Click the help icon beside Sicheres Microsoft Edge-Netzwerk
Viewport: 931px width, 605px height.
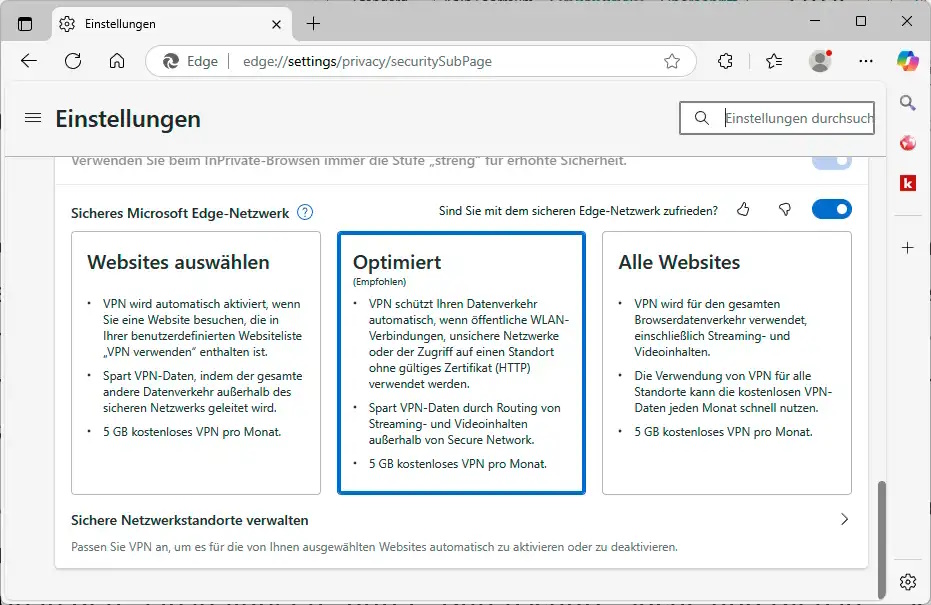tap(305, 212)
